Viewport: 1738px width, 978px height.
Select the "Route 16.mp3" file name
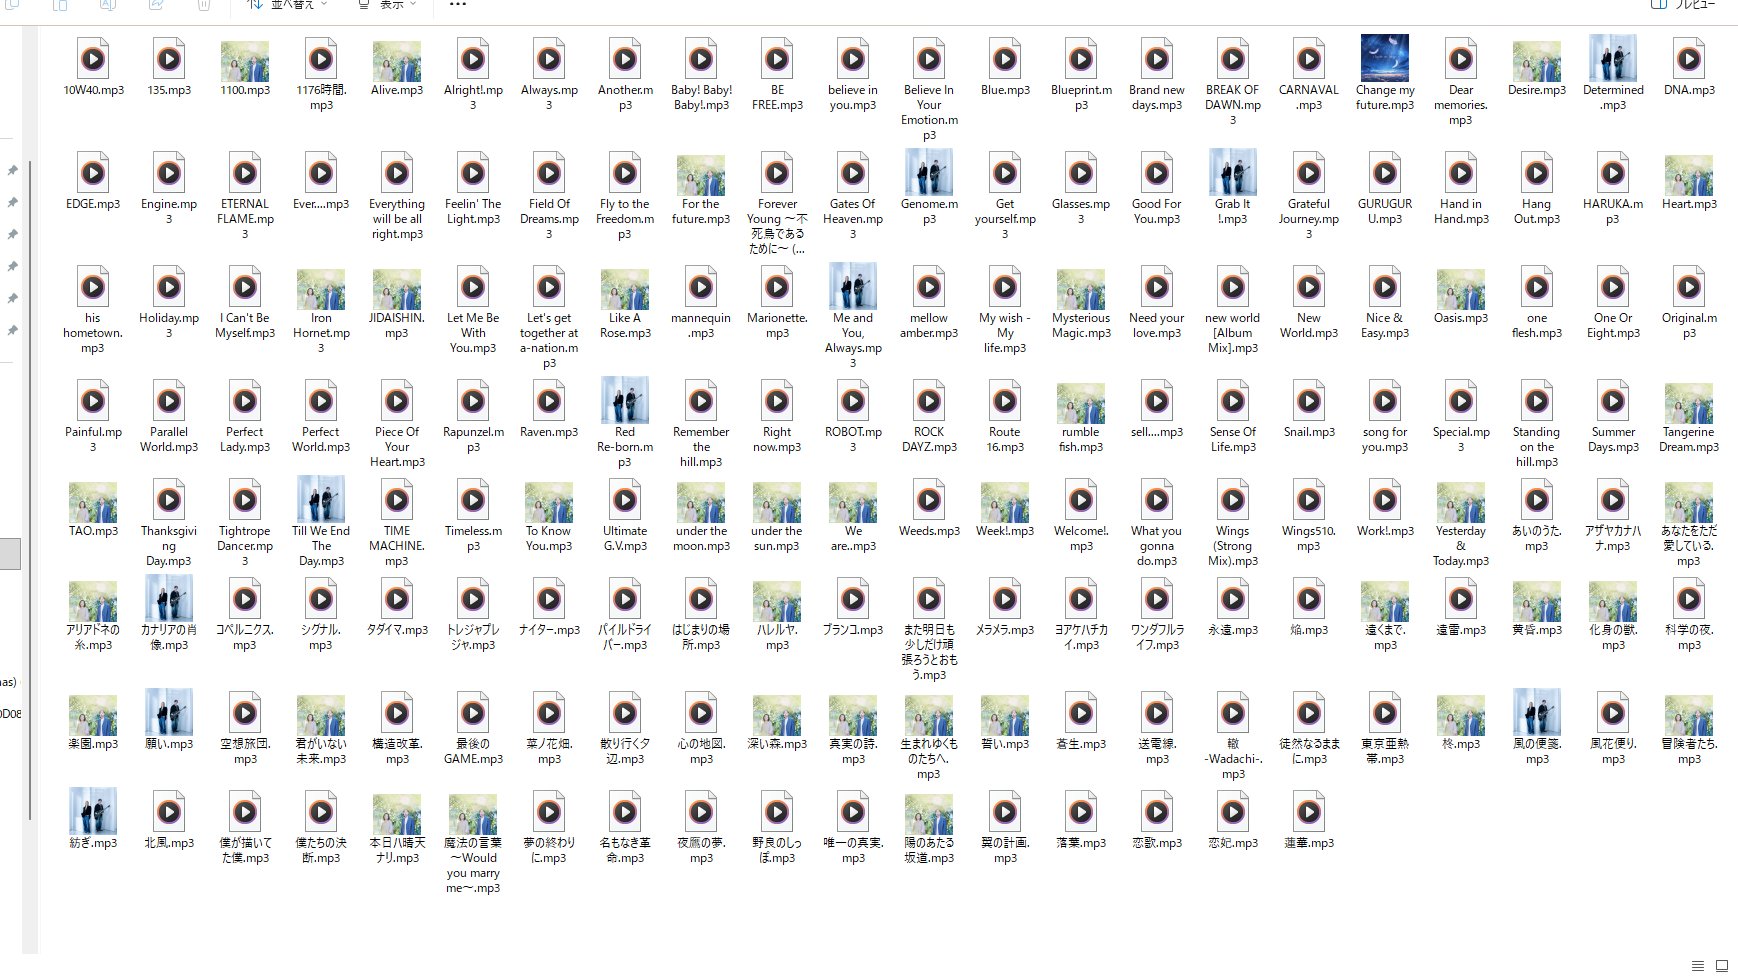[x=1005, y=440]
